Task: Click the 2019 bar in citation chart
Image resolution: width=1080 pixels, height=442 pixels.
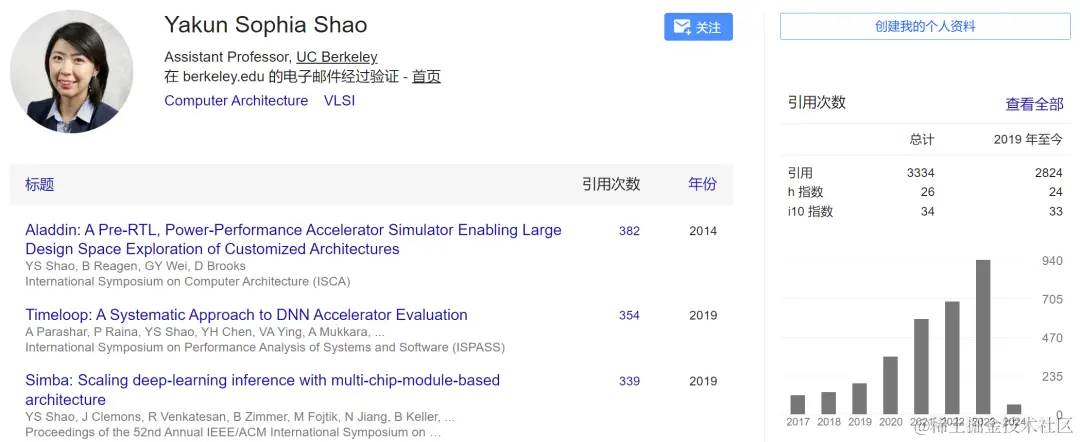Action: (x=859, y=398)
